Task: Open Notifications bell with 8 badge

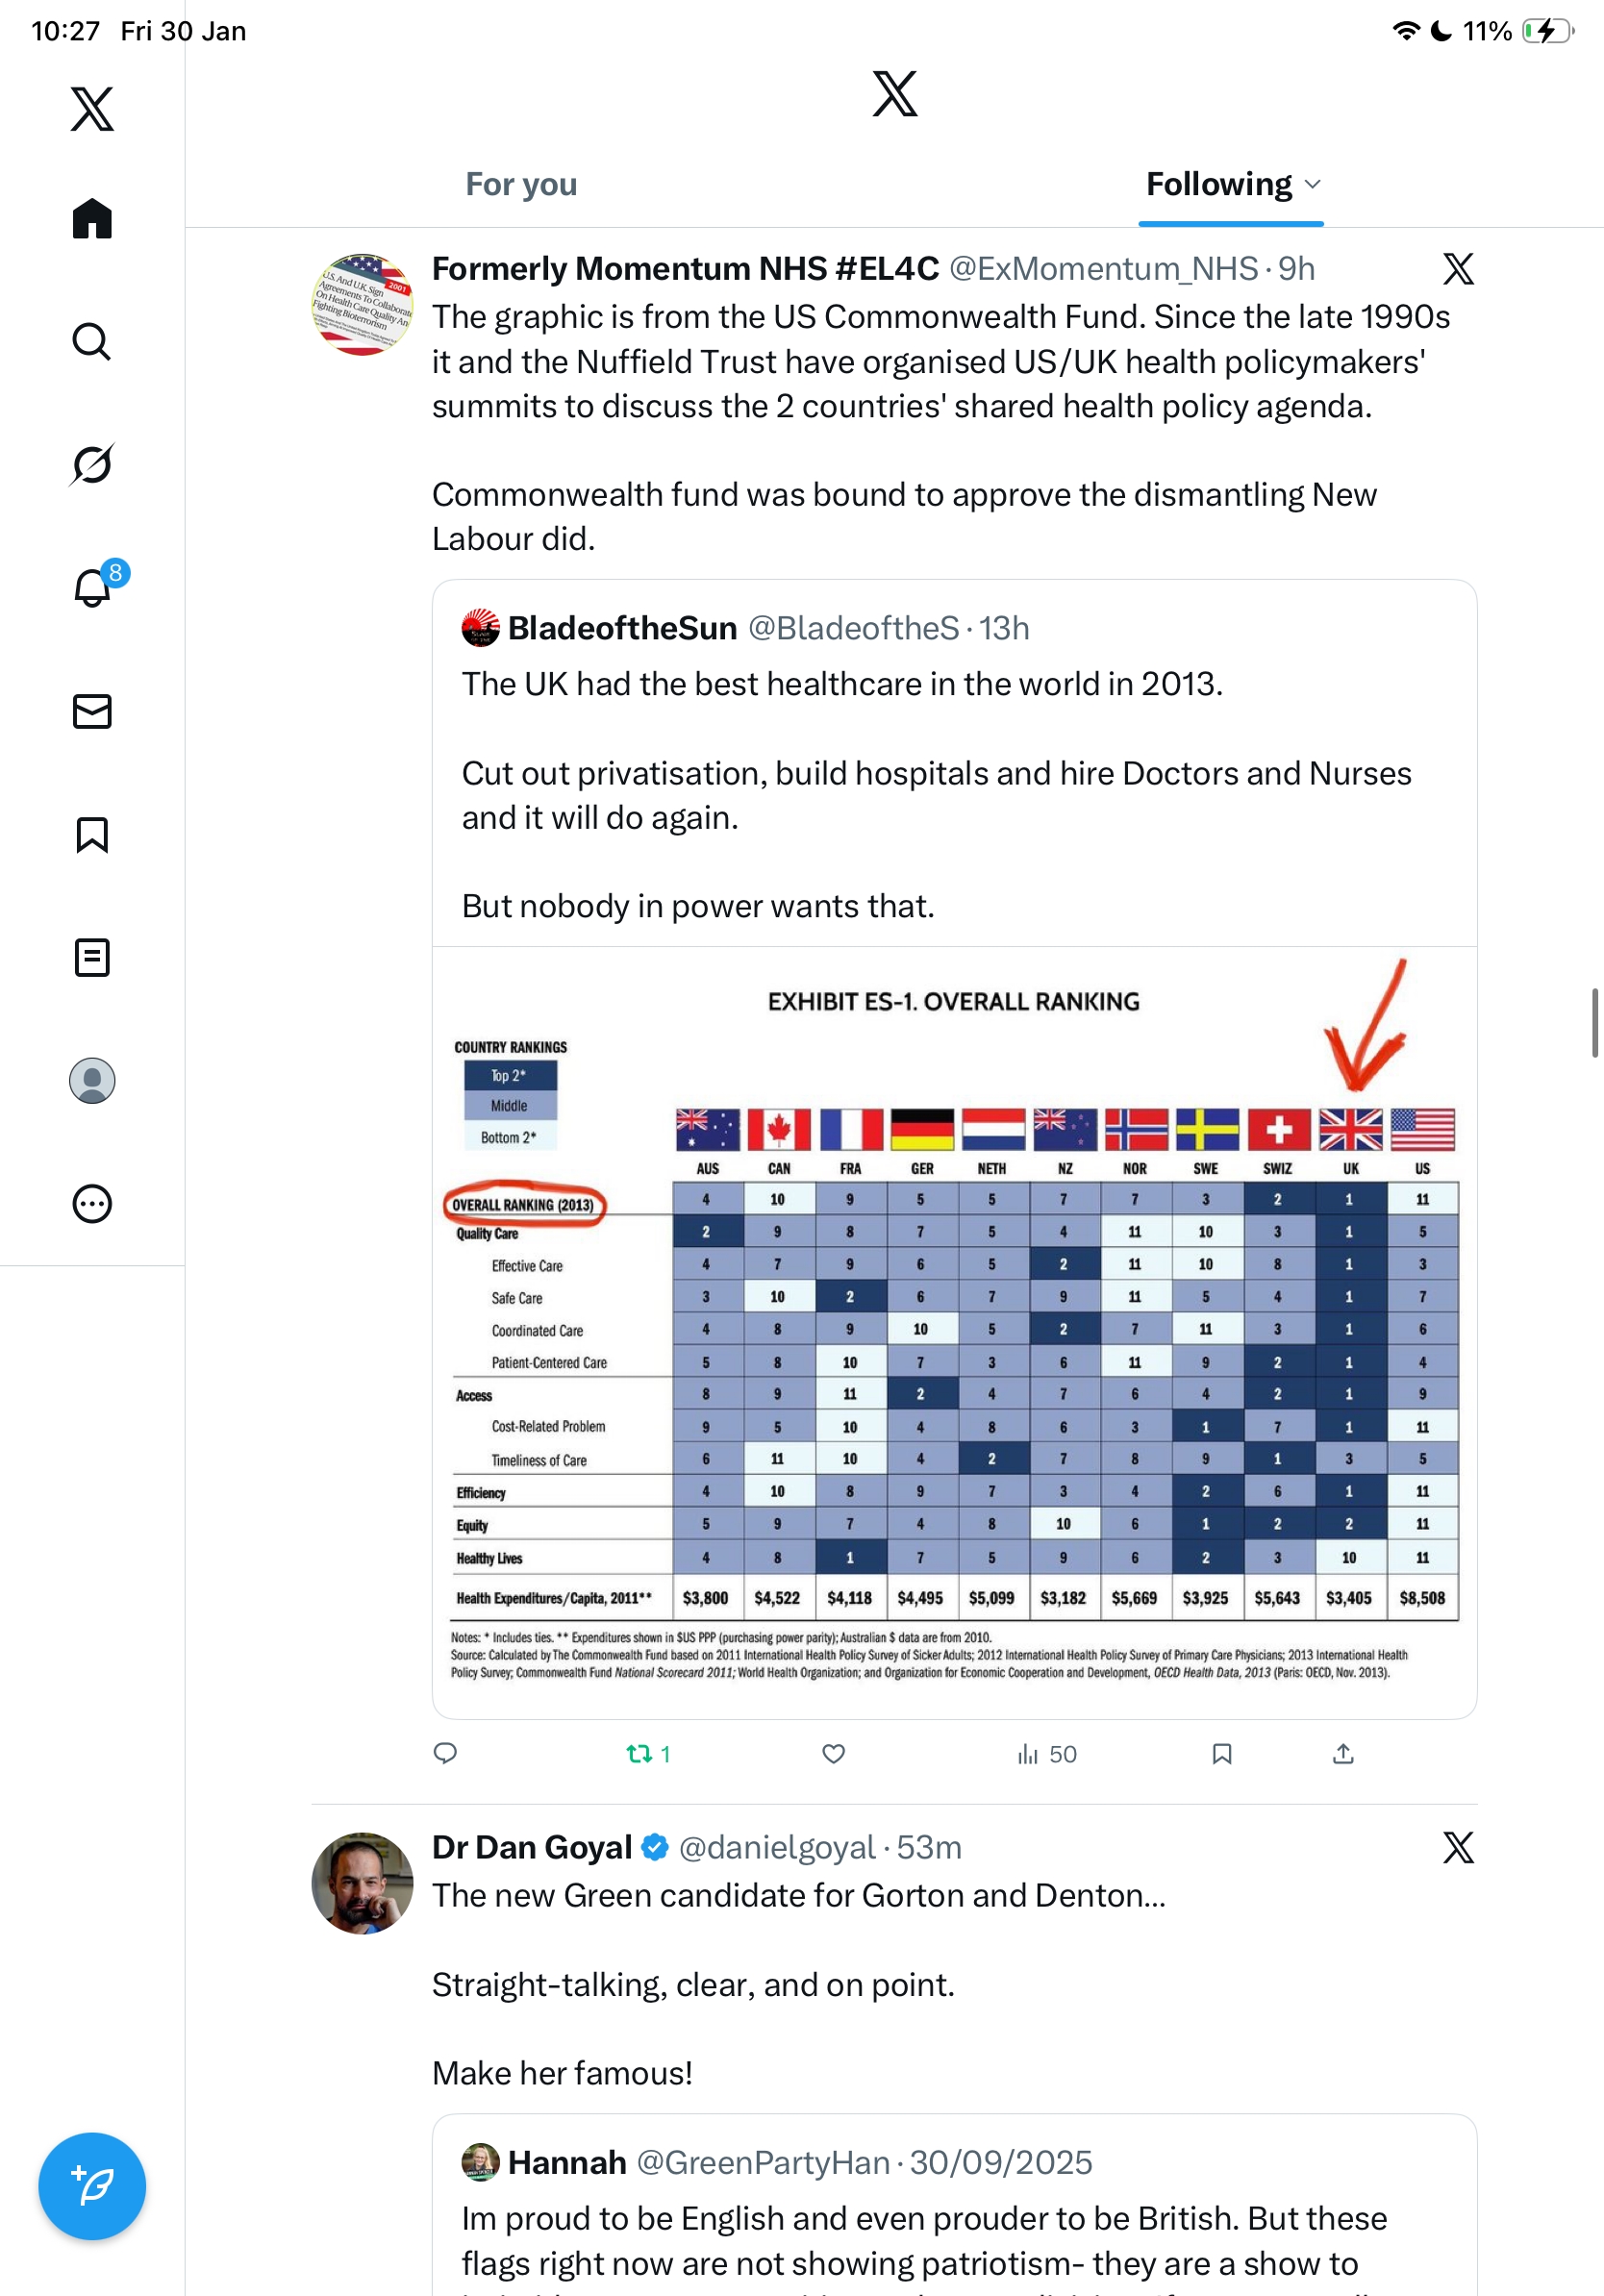Action: tap(92, 587)
